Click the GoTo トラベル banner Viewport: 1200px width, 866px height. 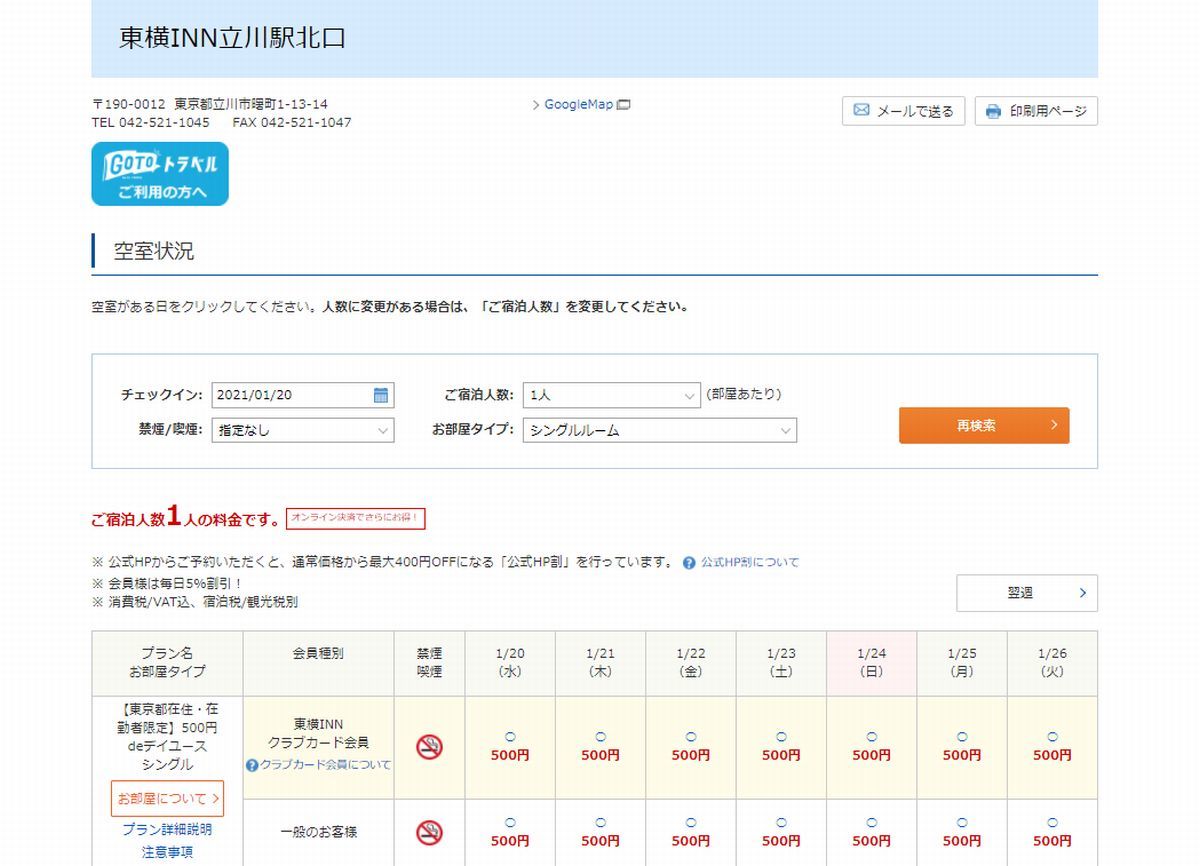point(160,174)
